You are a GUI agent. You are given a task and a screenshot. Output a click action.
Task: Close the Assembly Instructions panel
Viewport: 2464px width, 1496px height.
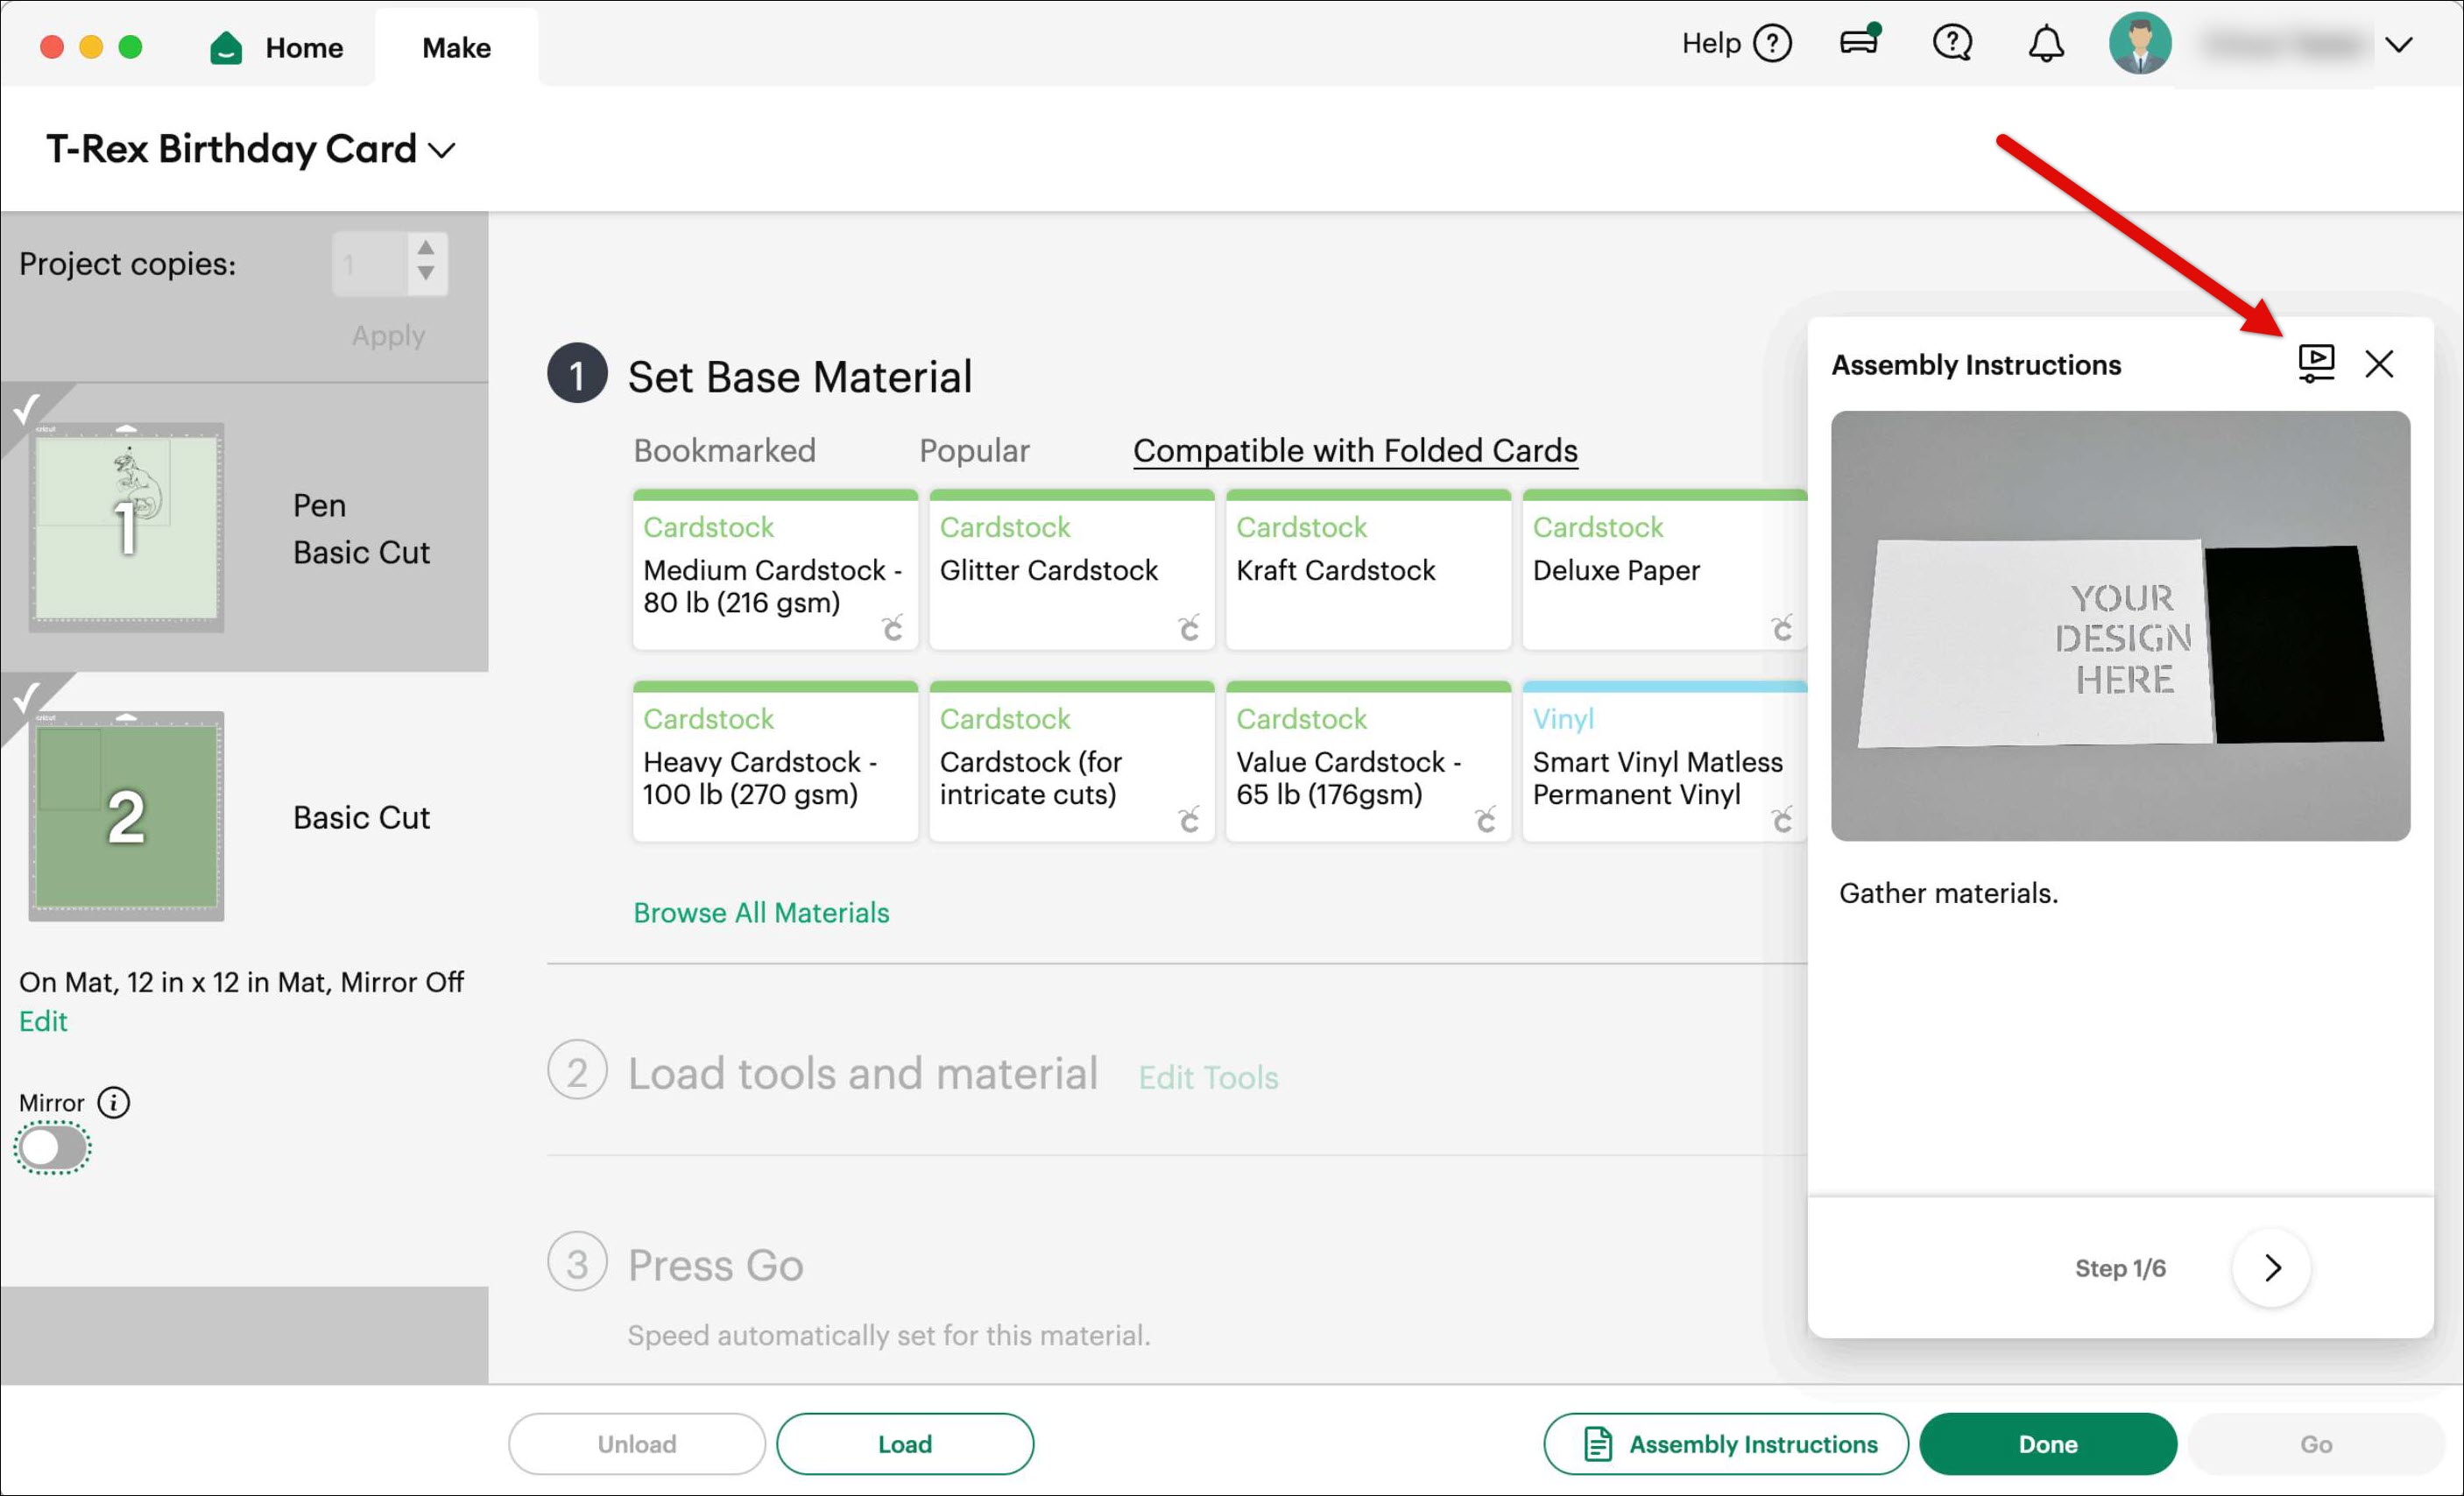click(x=2379, y=364)
